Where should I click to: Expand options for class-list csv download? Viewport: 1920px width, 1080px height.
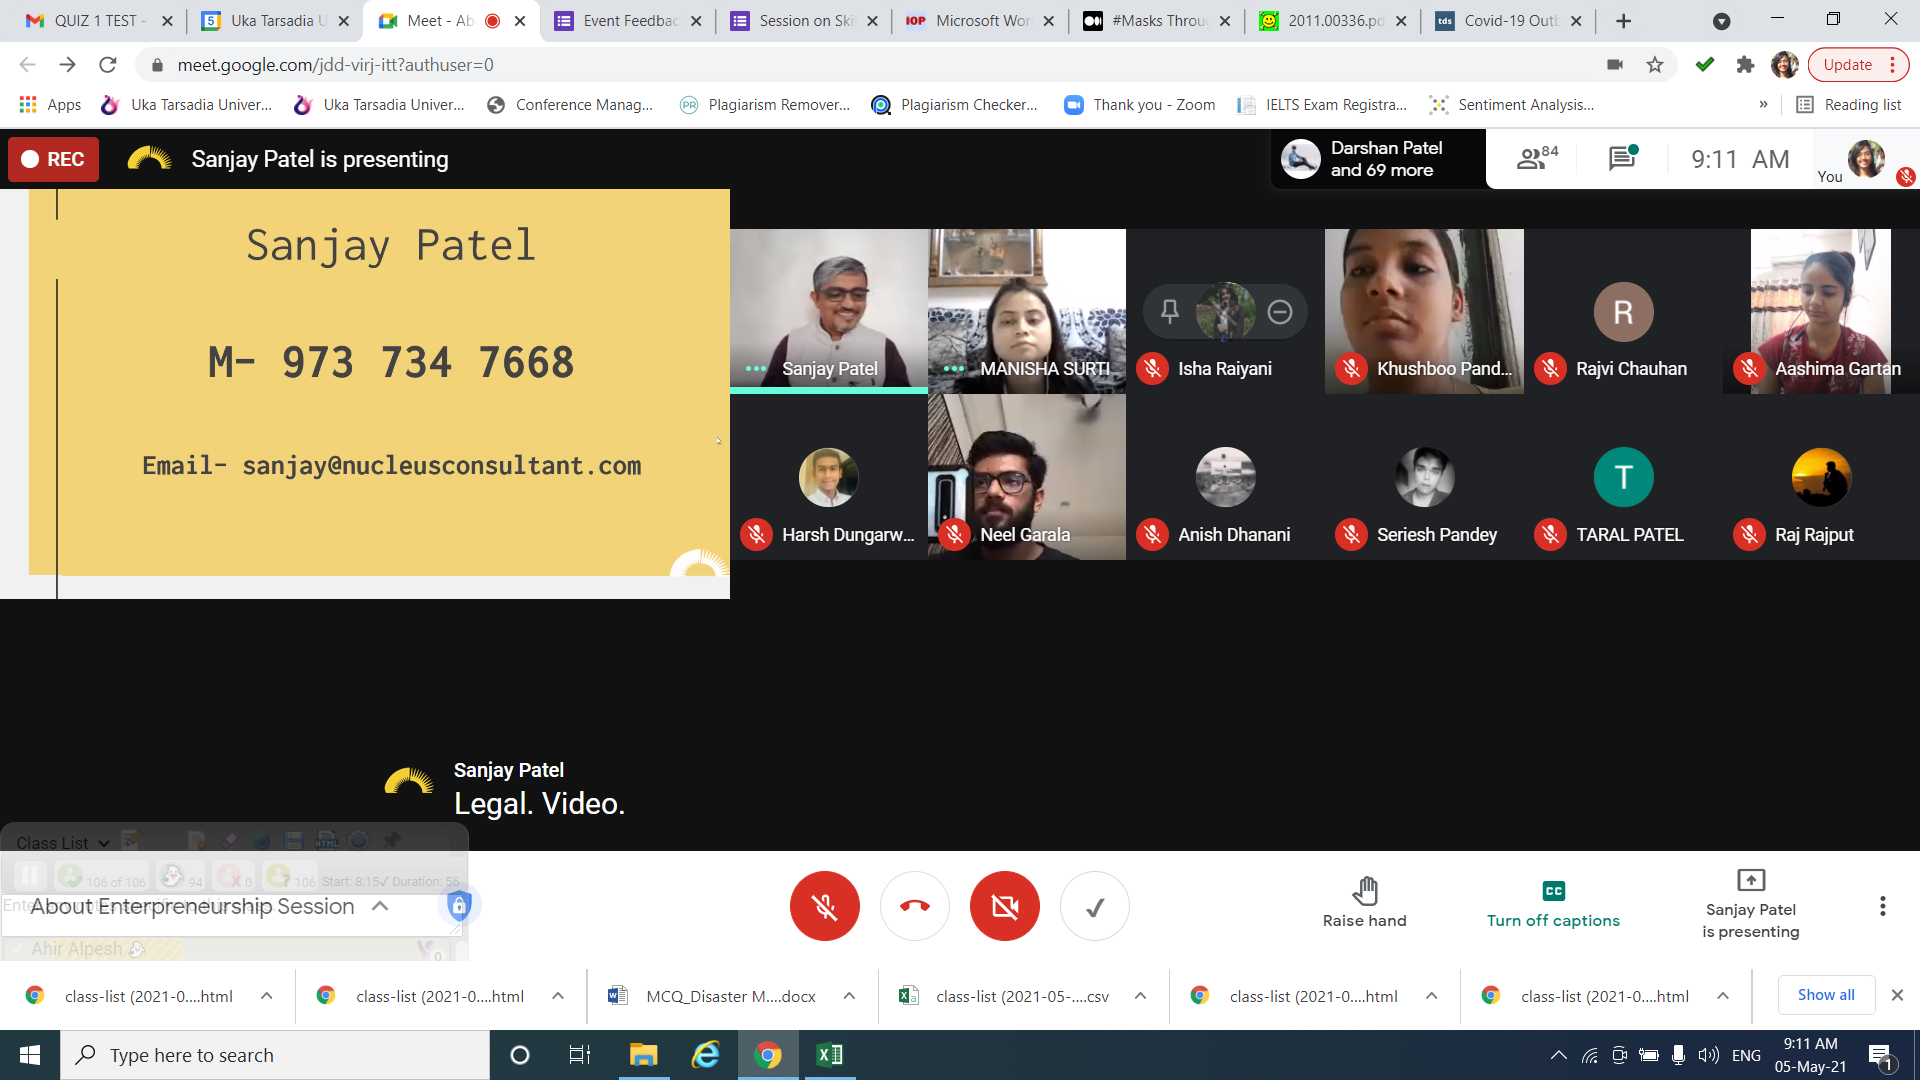(1140, 996)
